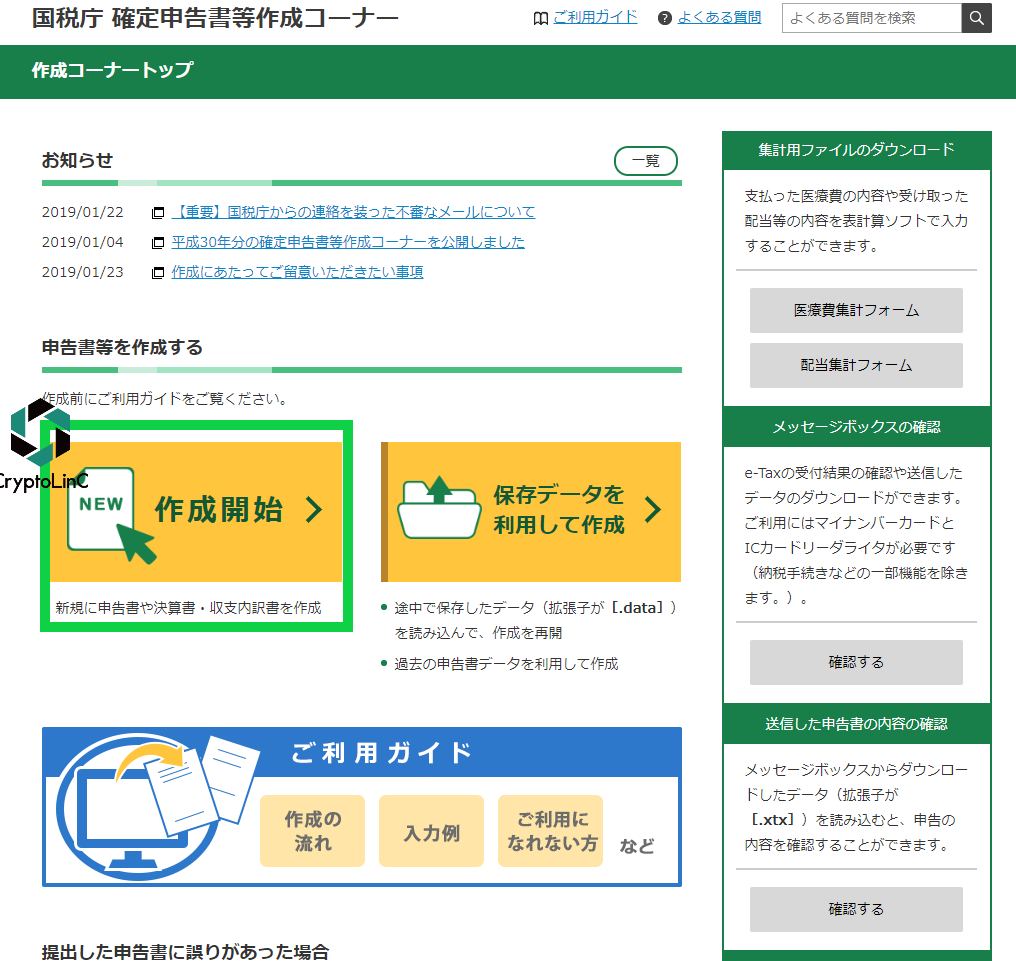Click the 国税庁 確定申告書等作成コーナー site title

point(215,18)
